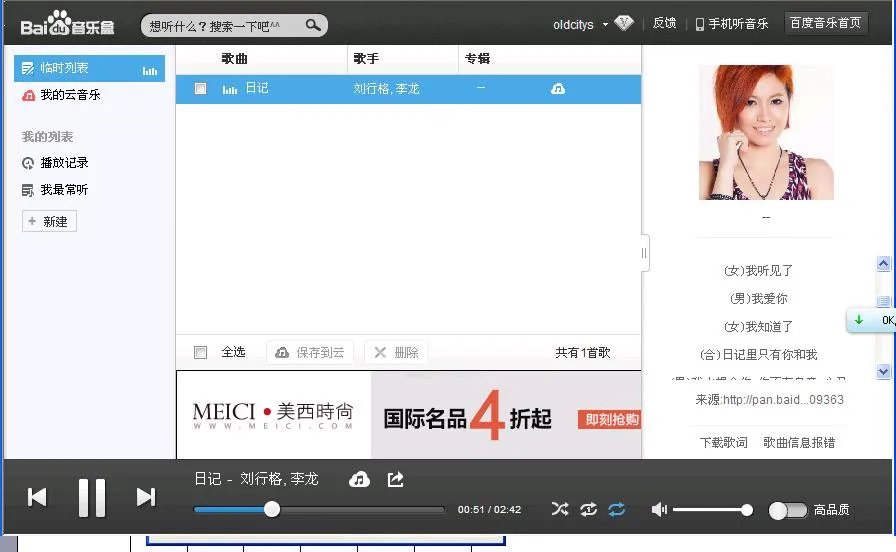Image resolution: width=896 pixels, height=552 pixels.
Task: Click the scrollbar up arrow on the right edge
Action: [883, 263]
